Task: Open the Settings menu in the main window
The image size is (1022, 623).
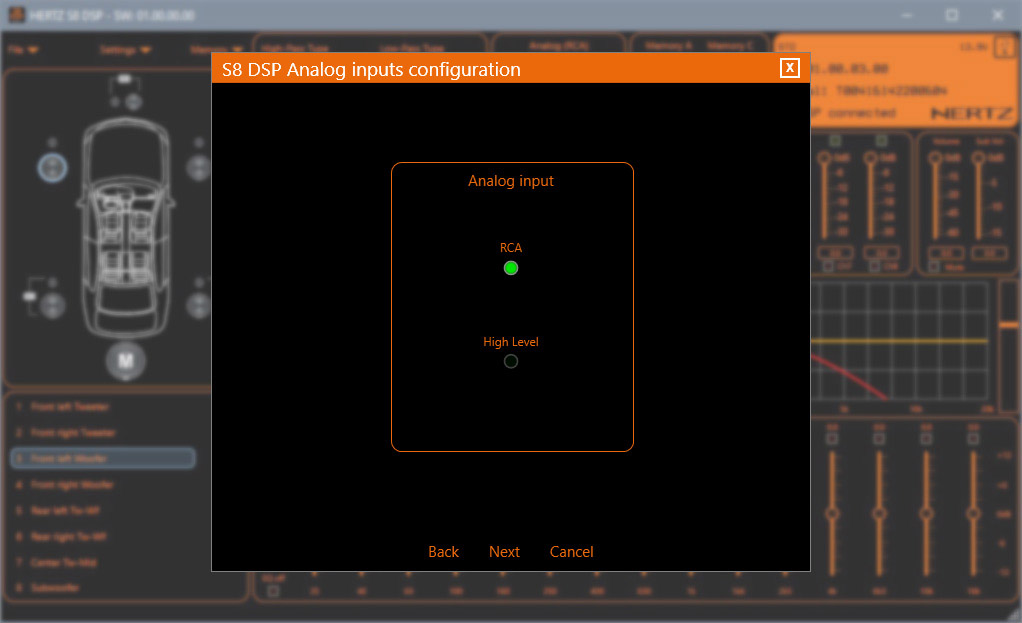Action: (x=126, y=50)
